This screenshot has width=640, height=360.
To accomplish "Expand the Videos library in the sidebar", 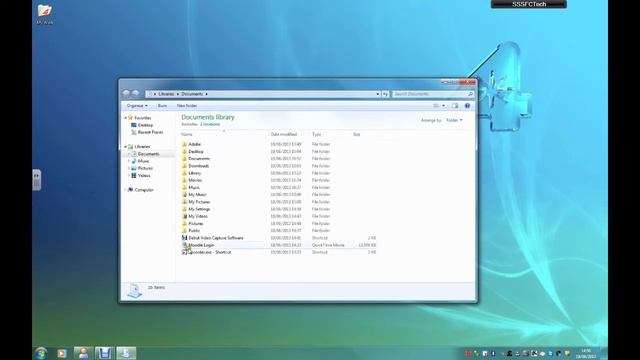I will (129, 176).
